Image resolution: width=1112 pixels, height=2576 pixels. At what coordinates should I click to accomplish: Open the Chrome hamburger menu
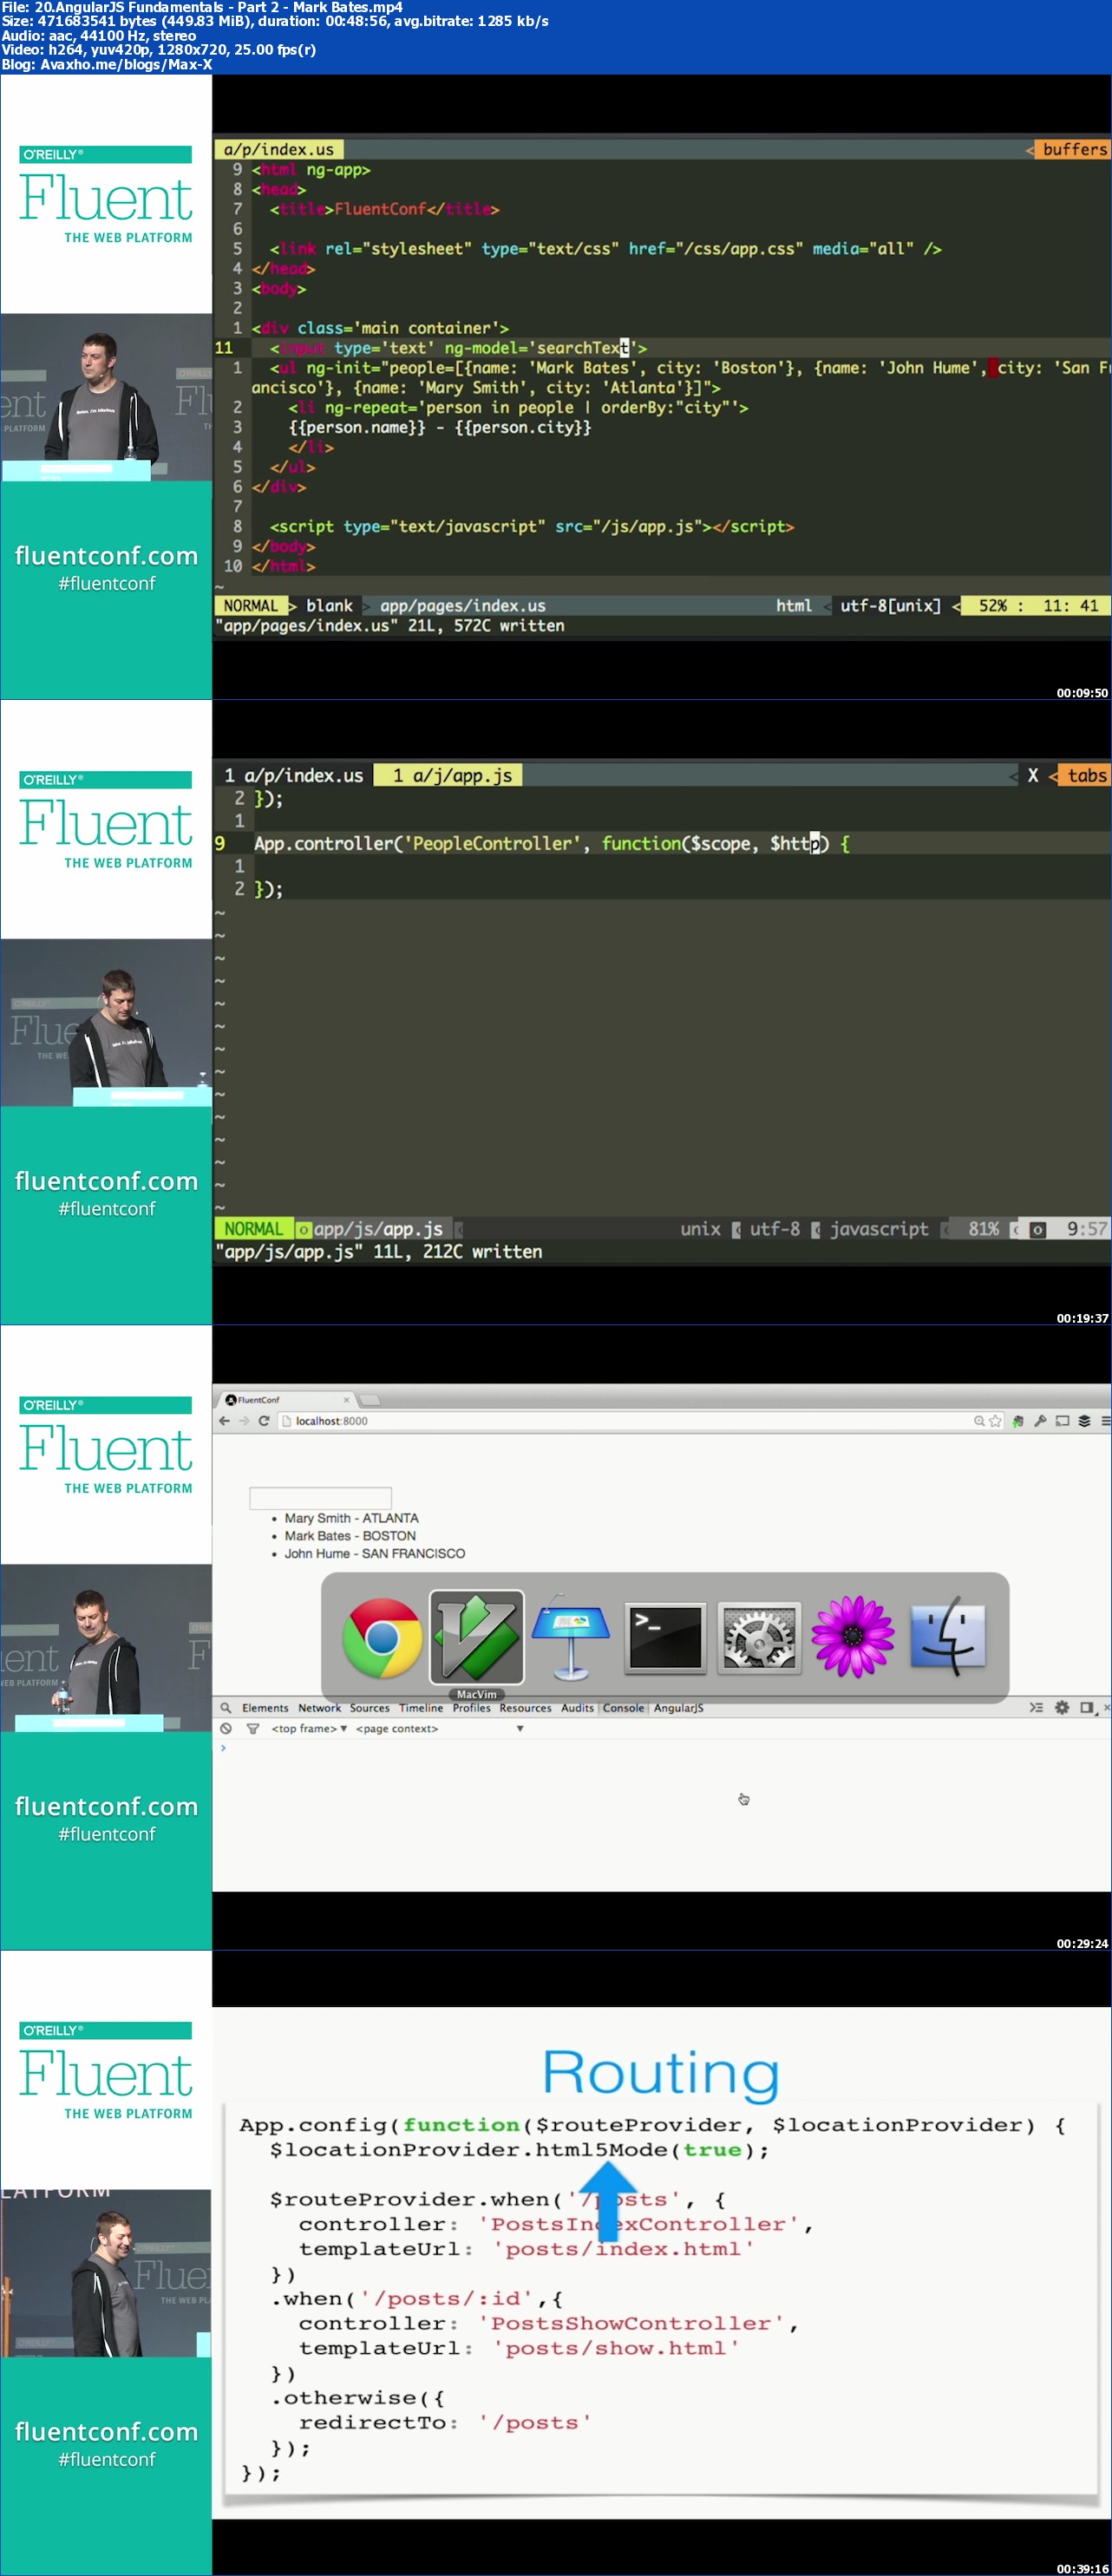(x=1105, y=1421)
